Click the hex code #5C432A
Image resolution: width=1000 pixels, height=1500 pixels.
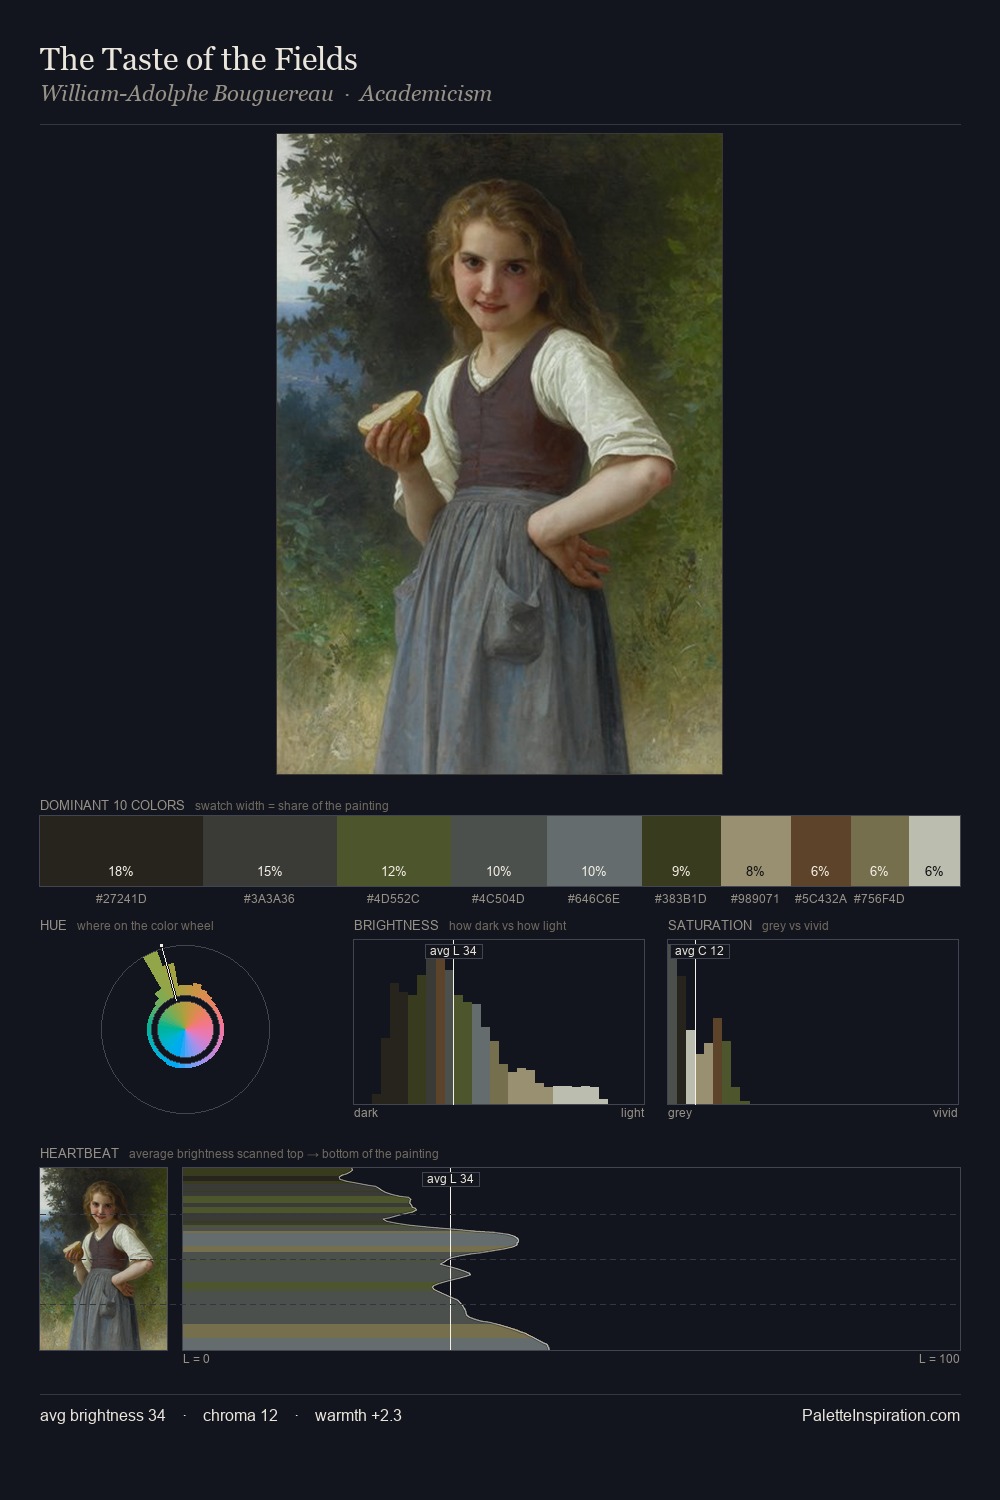coord(820,899)
